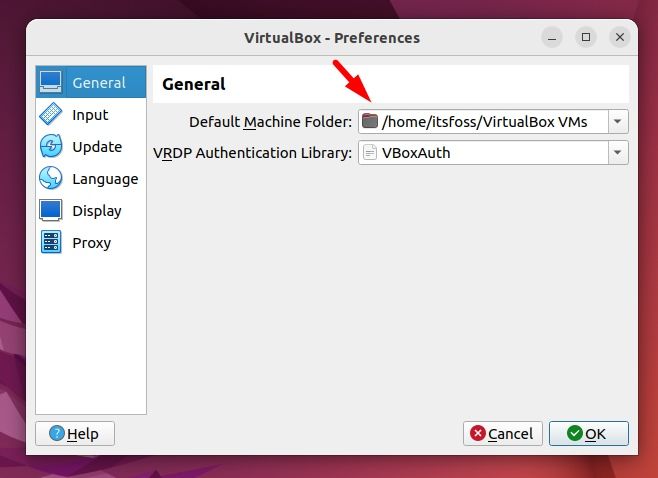This screenshot has width=658, height=478.
Task: Click the Input keyboard icon
Action: tap(51, 114)
